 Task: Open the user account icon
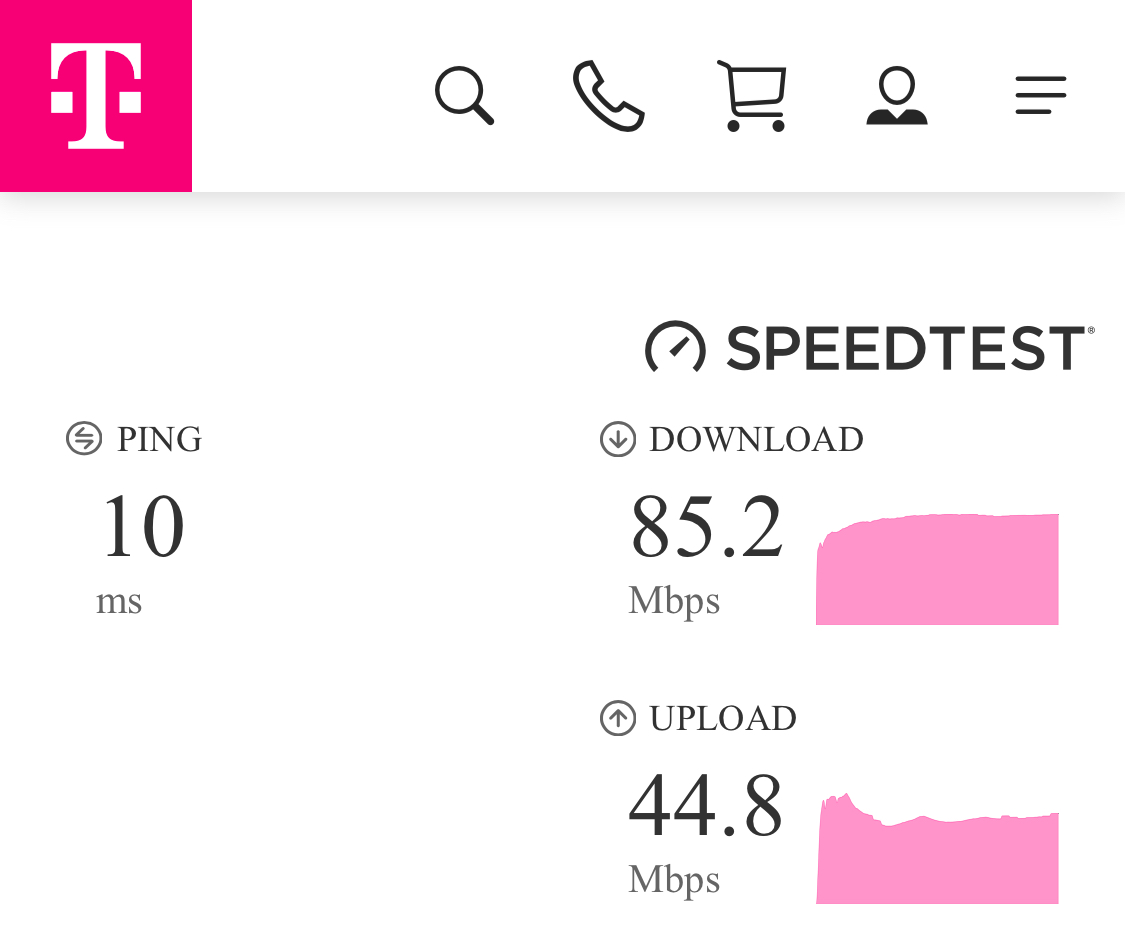(897, 96)
